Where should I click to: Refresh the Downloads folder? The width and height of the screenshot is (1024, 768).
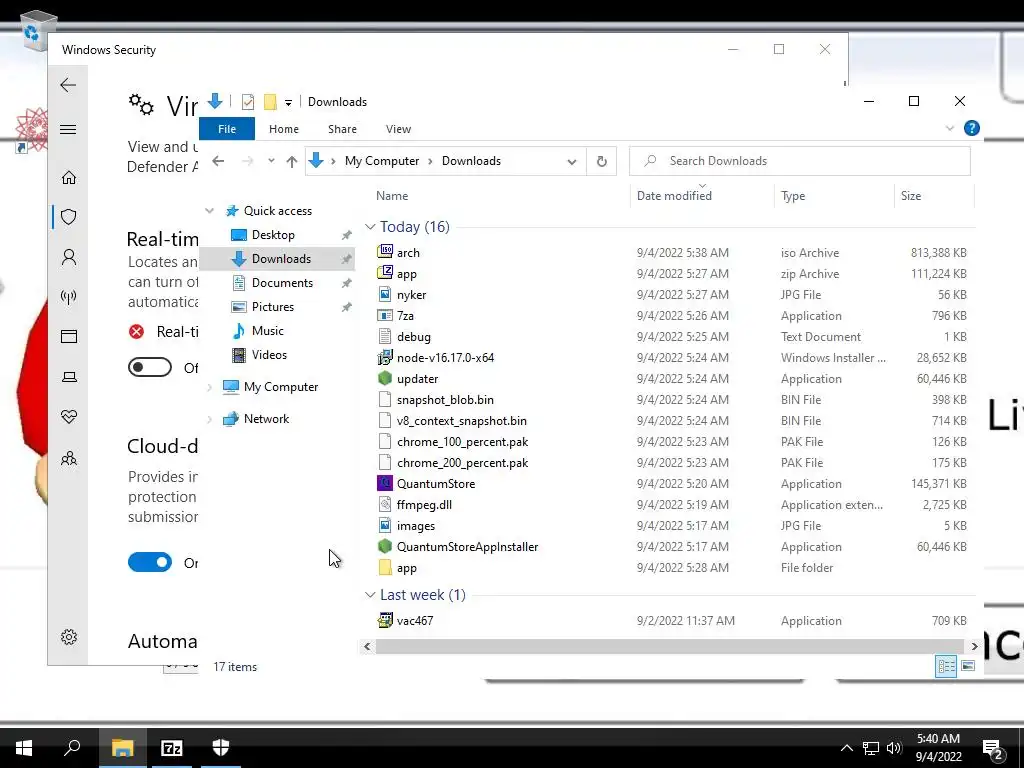[601, 161]
